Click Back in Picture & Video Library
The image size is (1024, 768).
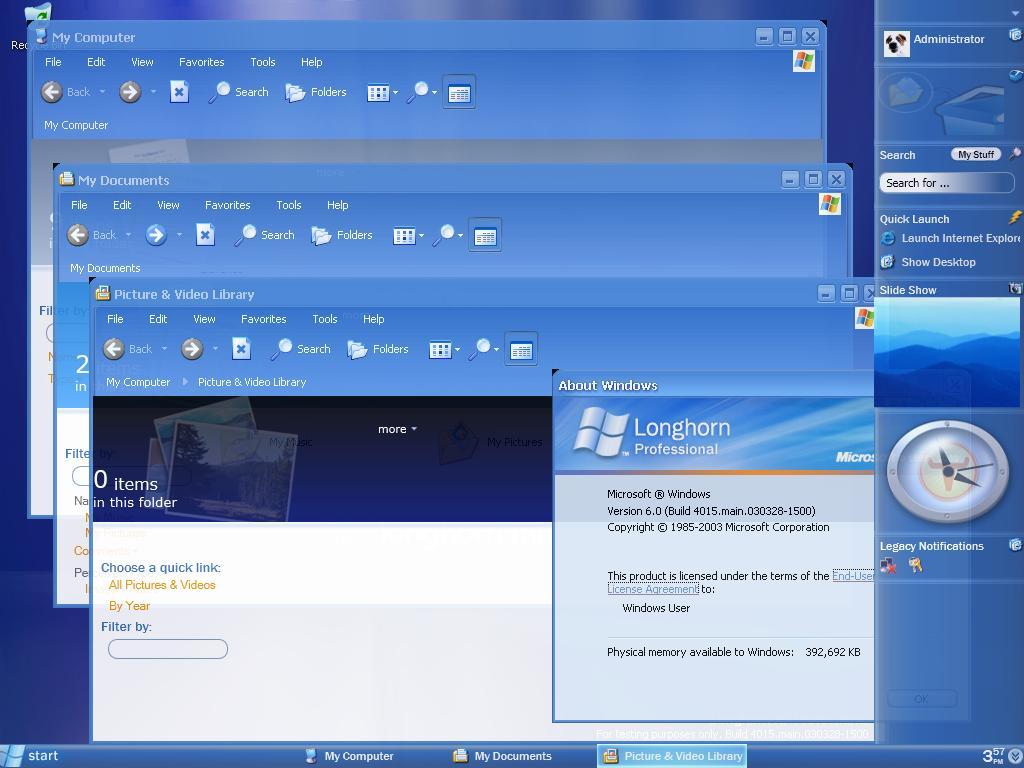[127, 349]
